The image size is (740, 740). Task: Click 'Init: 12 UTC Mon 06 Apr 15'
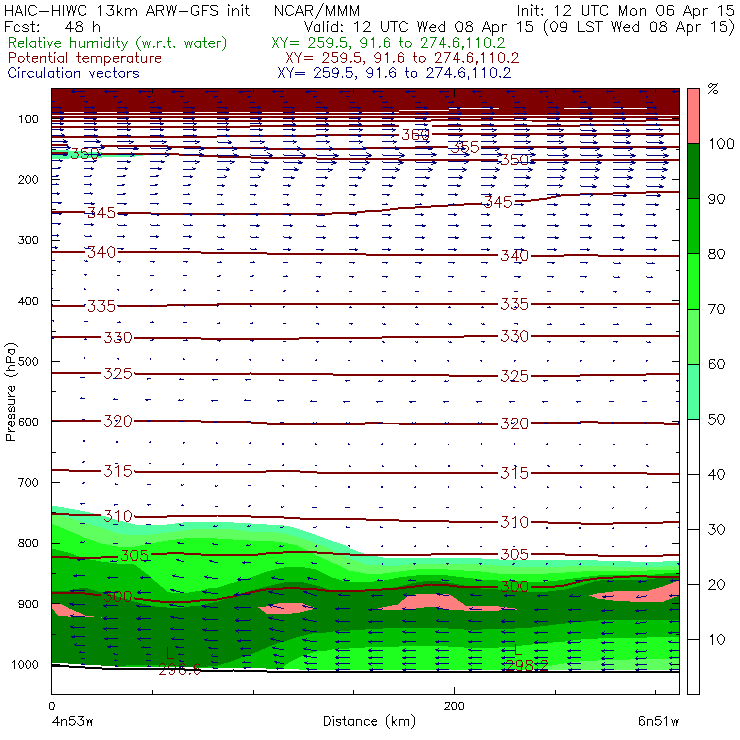pyautogui.click(x=625, y=10)
